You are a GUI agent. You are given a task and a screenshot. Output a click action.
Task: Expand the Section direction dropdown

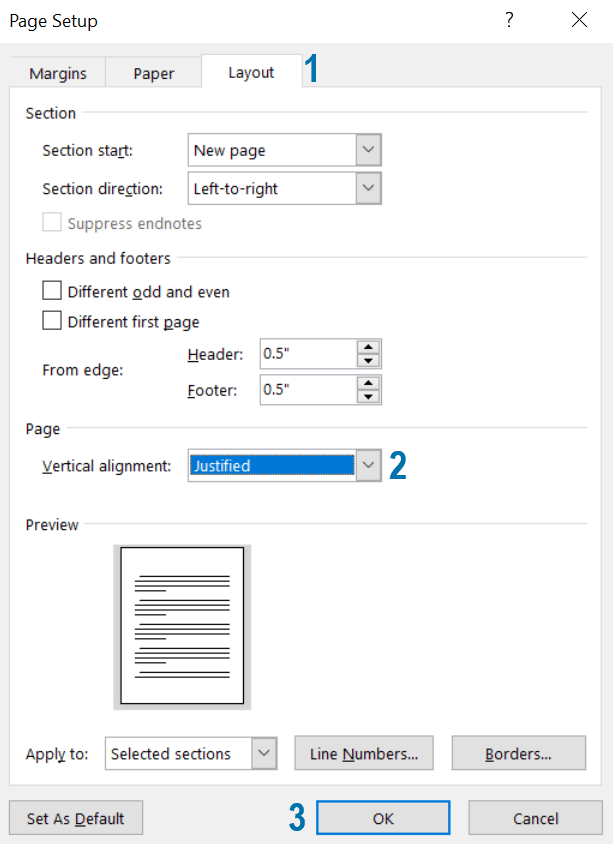[369, 188]
